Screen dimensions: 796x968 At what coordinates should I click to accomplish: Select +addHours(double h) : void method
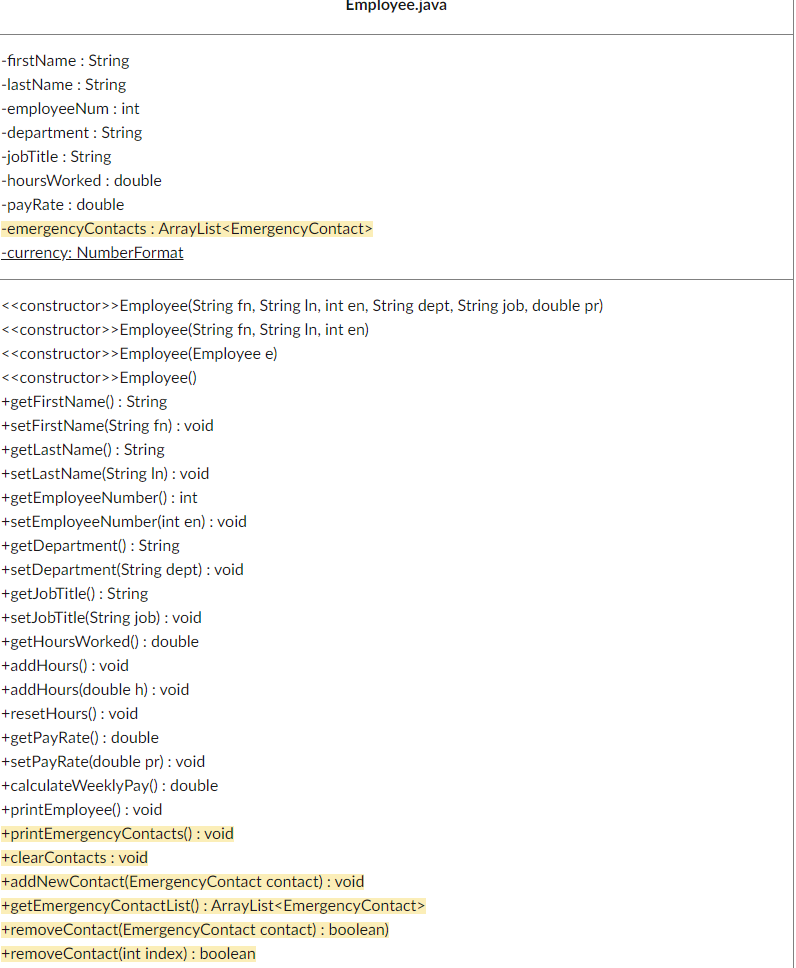click(95, 691)
